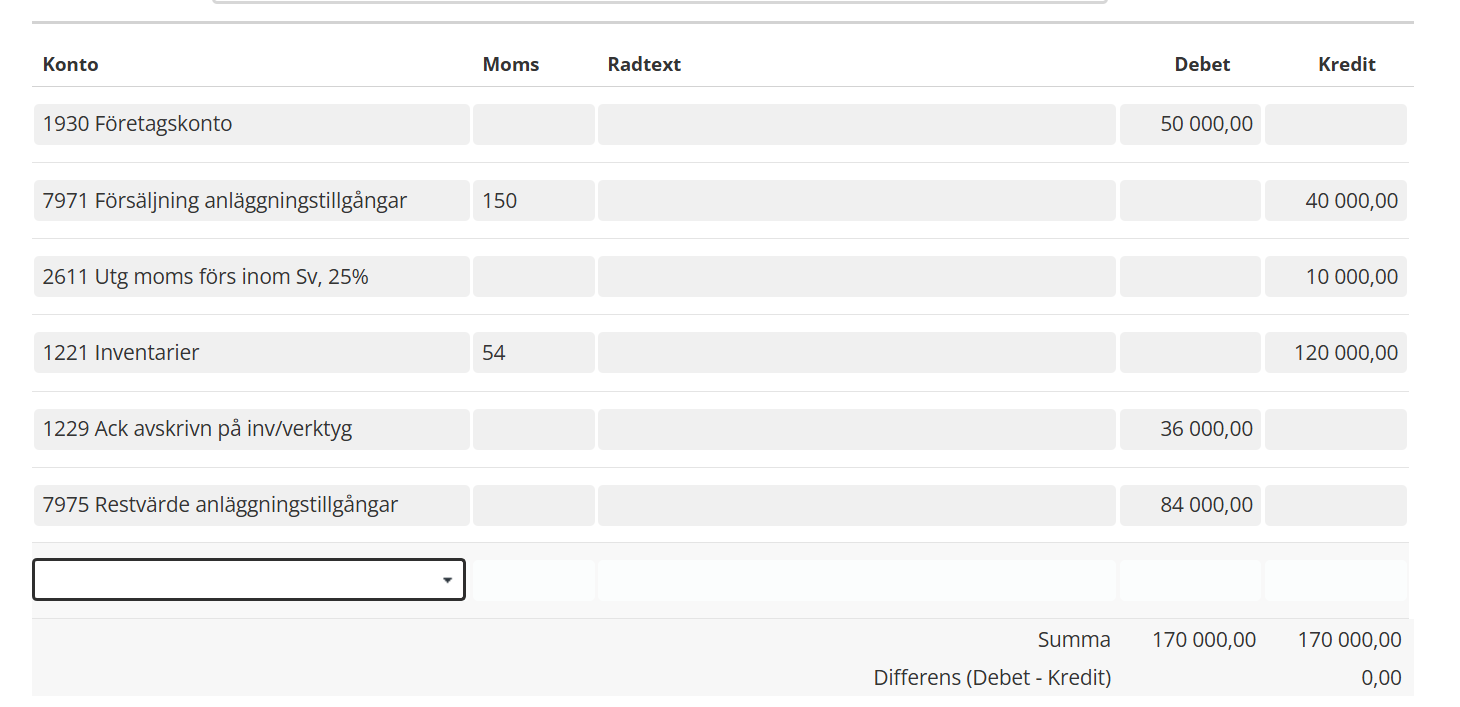Select the 1229 Ack avskrivn account field
This screenshot has height=707, width=1460.
251,429
